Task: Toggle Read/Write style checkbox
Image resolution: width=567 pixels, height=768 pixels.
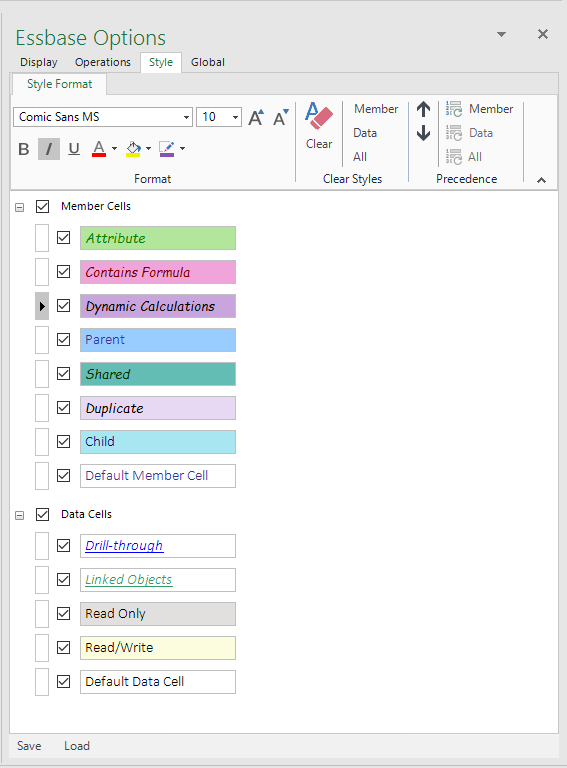Action: pos(64,648)
